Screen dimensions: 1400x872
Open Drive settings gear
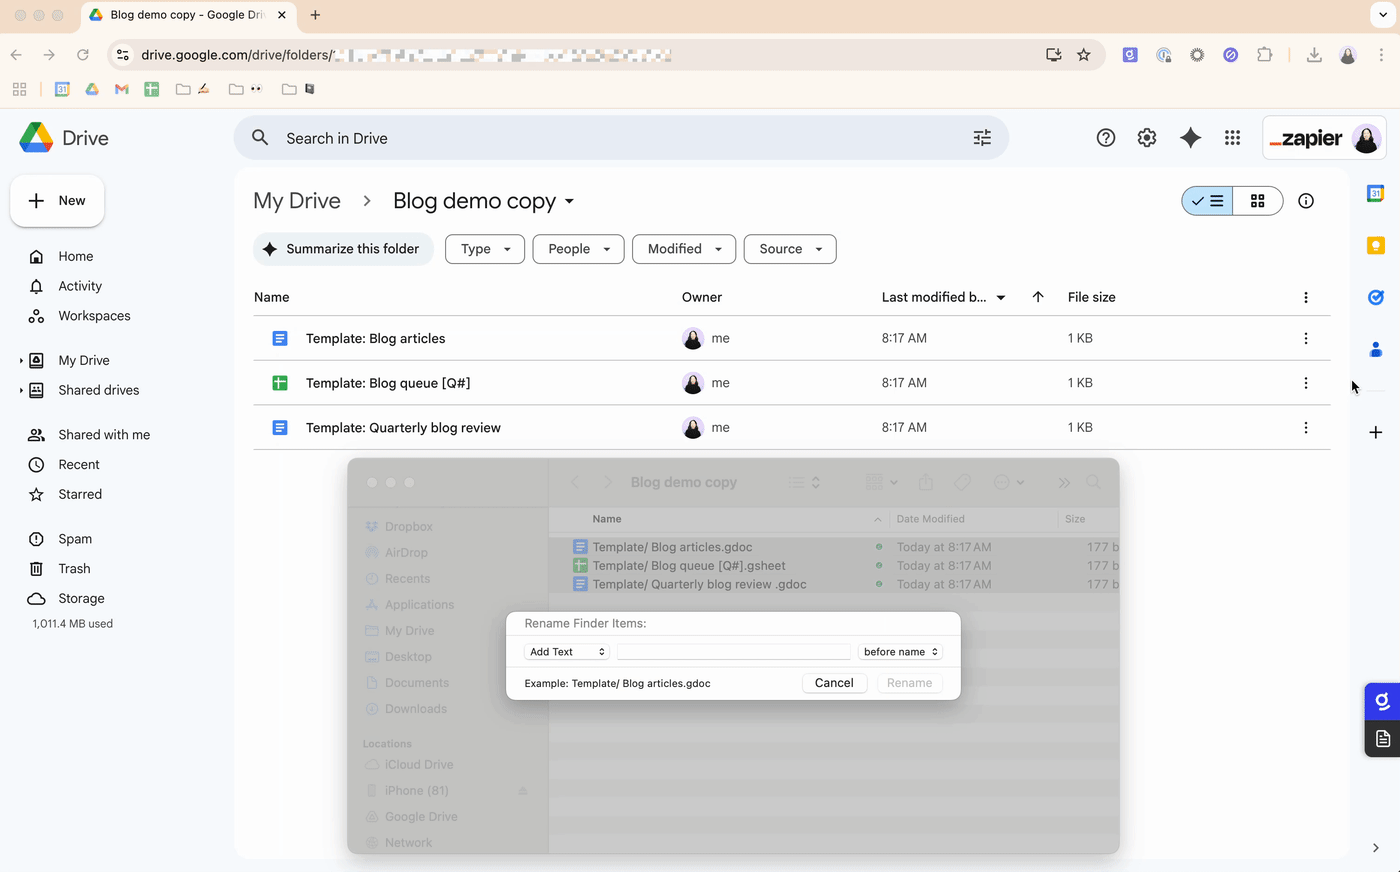pyautogui.click(x=1147, y=138)
